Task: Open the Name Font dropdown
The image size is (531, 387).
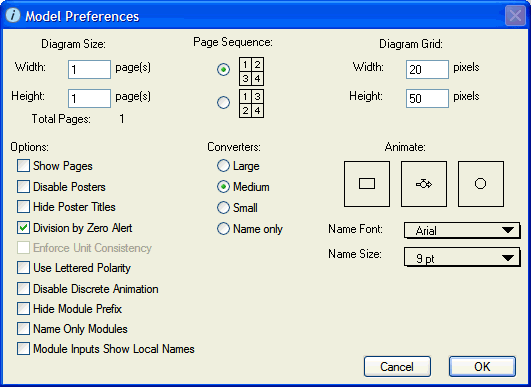Action: [462, 231]
